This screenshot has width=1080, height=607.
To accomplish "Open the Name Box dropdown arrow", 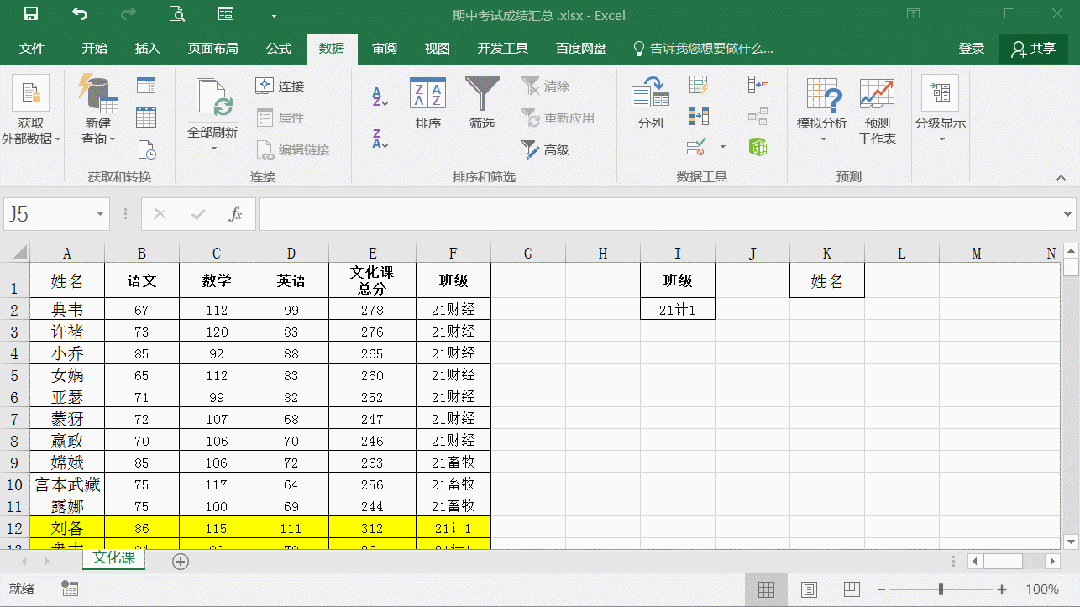I will point(100,214).
